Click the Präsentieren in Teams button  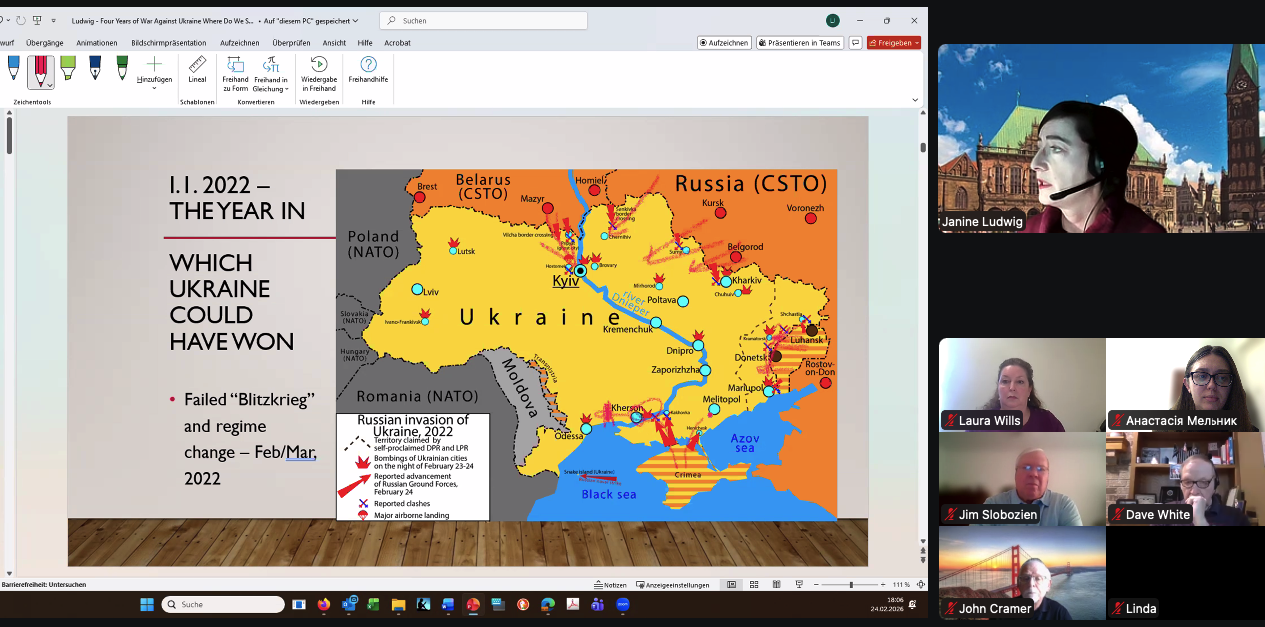[799, 43]
